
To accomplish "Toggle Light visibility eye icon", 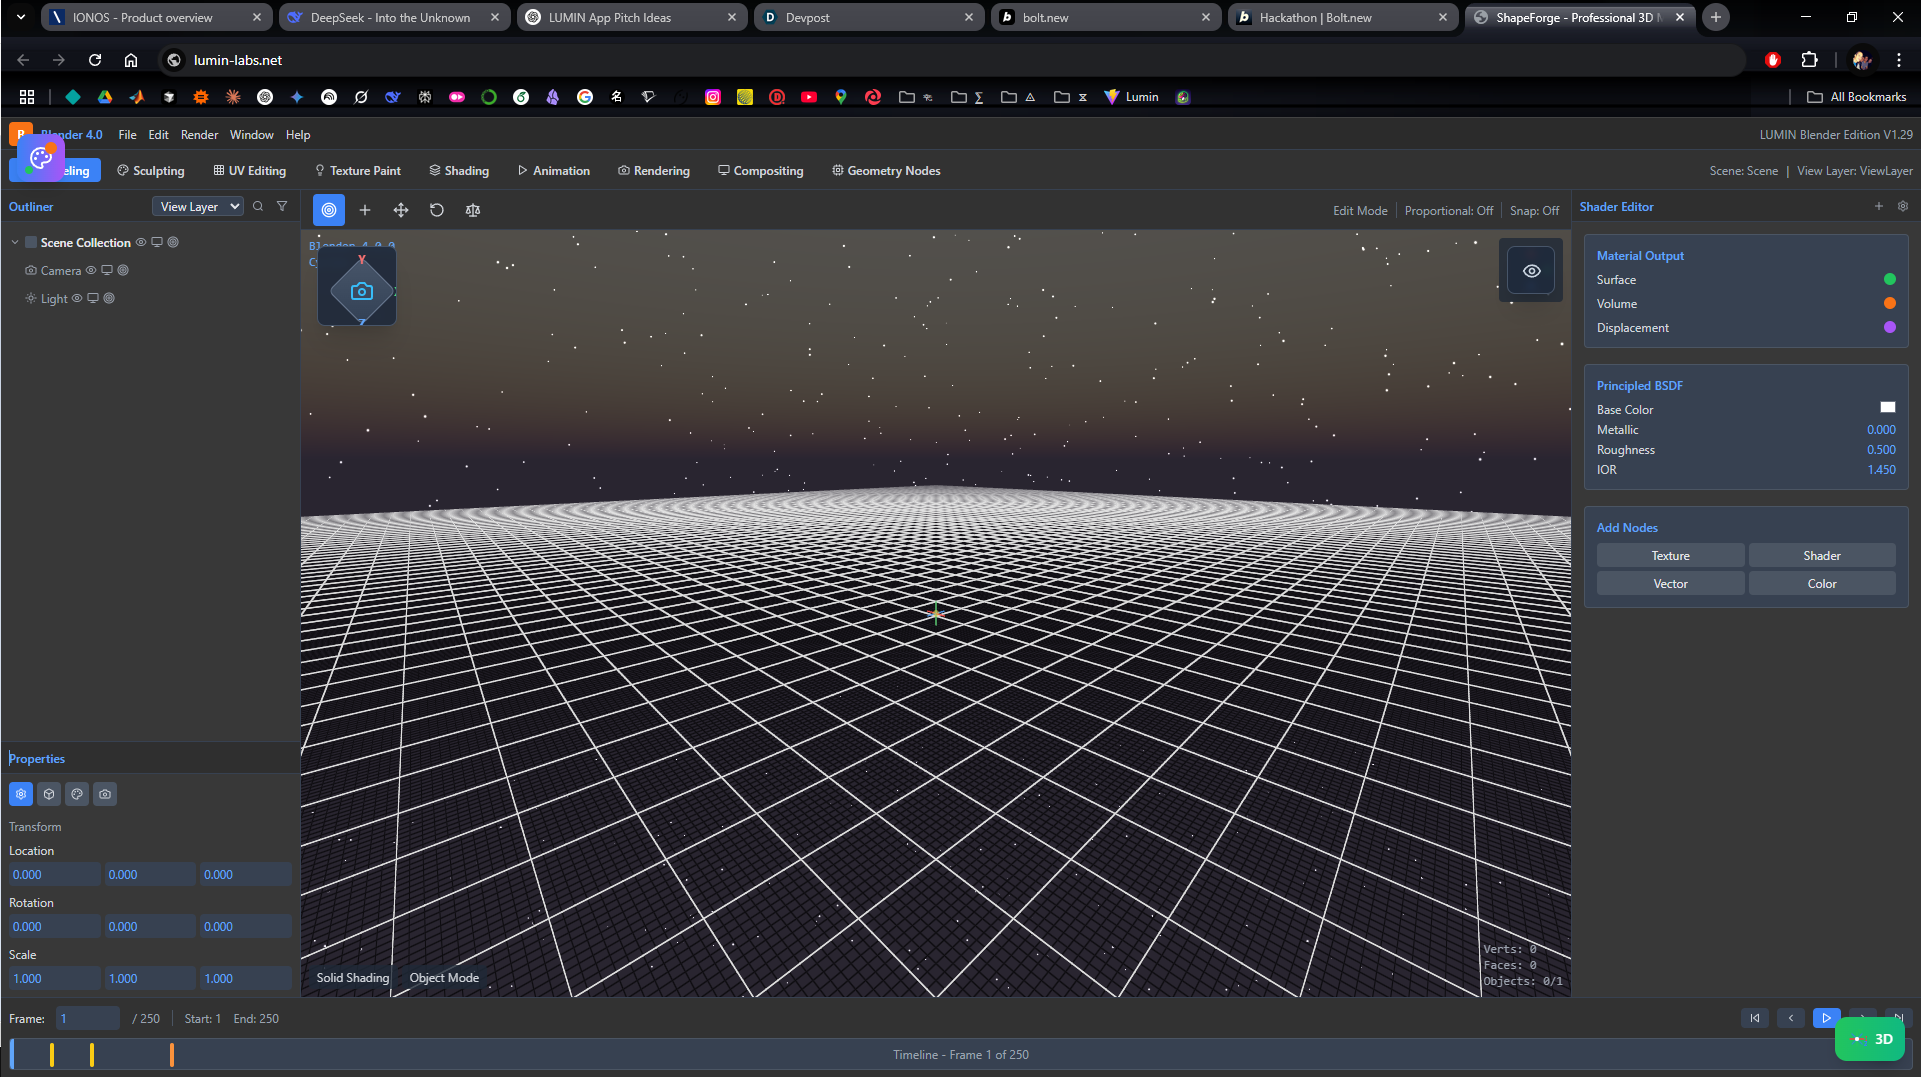I will [77, 298].
